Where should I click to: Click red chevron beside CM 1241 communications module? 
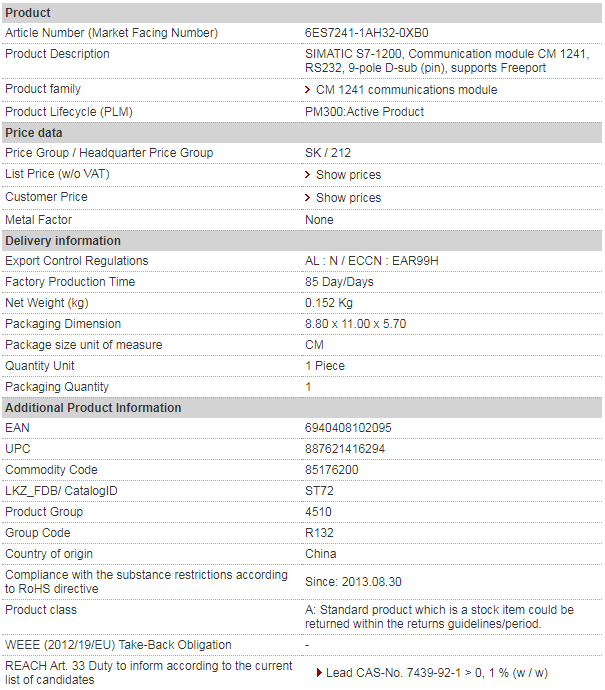pyautogui.click(x=307, y=90)
